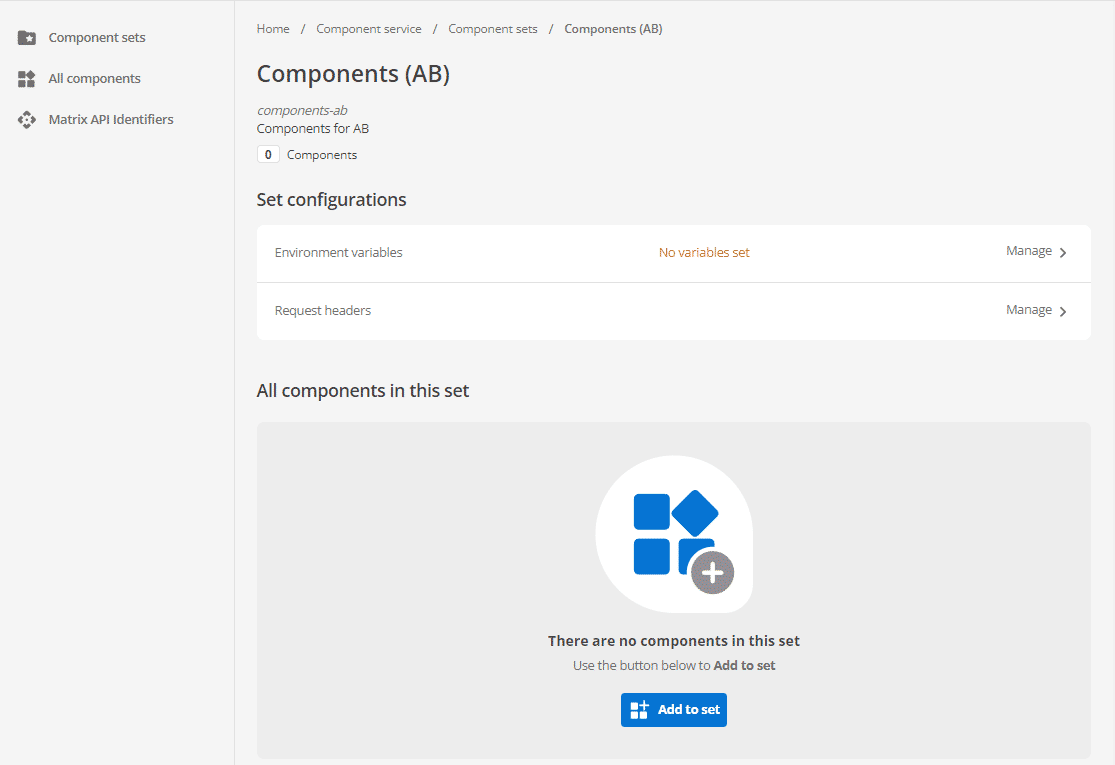
Task: Navigate to Component service via breadcrumb
Action: [x=368, y=28]
